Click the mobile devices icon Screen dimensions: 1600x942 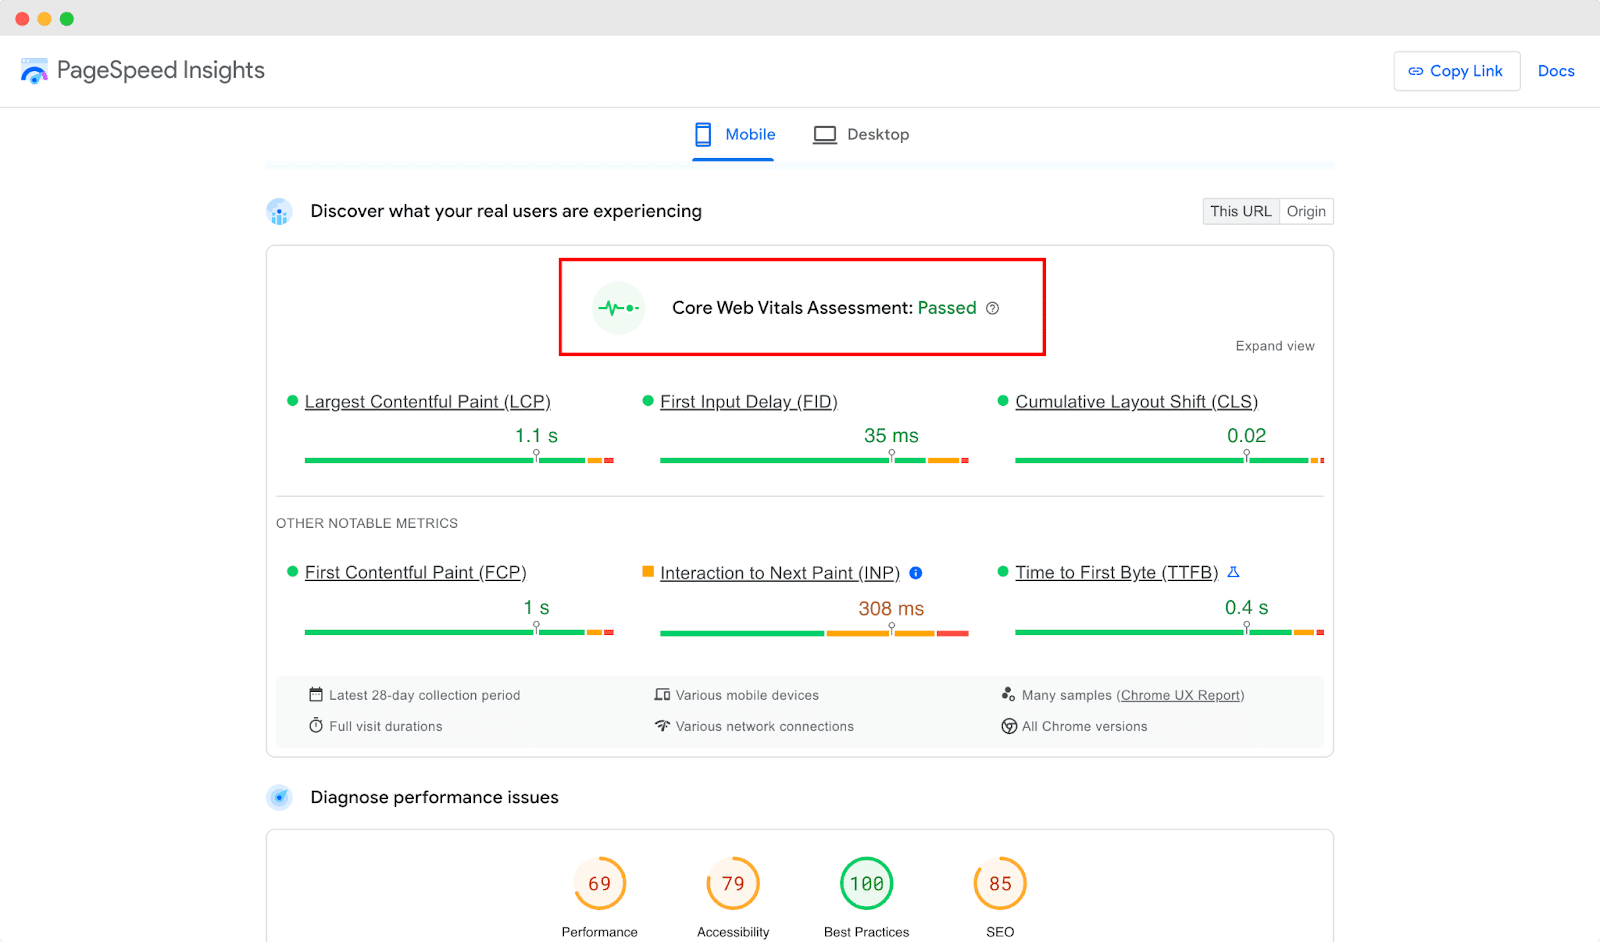[662, 694]
